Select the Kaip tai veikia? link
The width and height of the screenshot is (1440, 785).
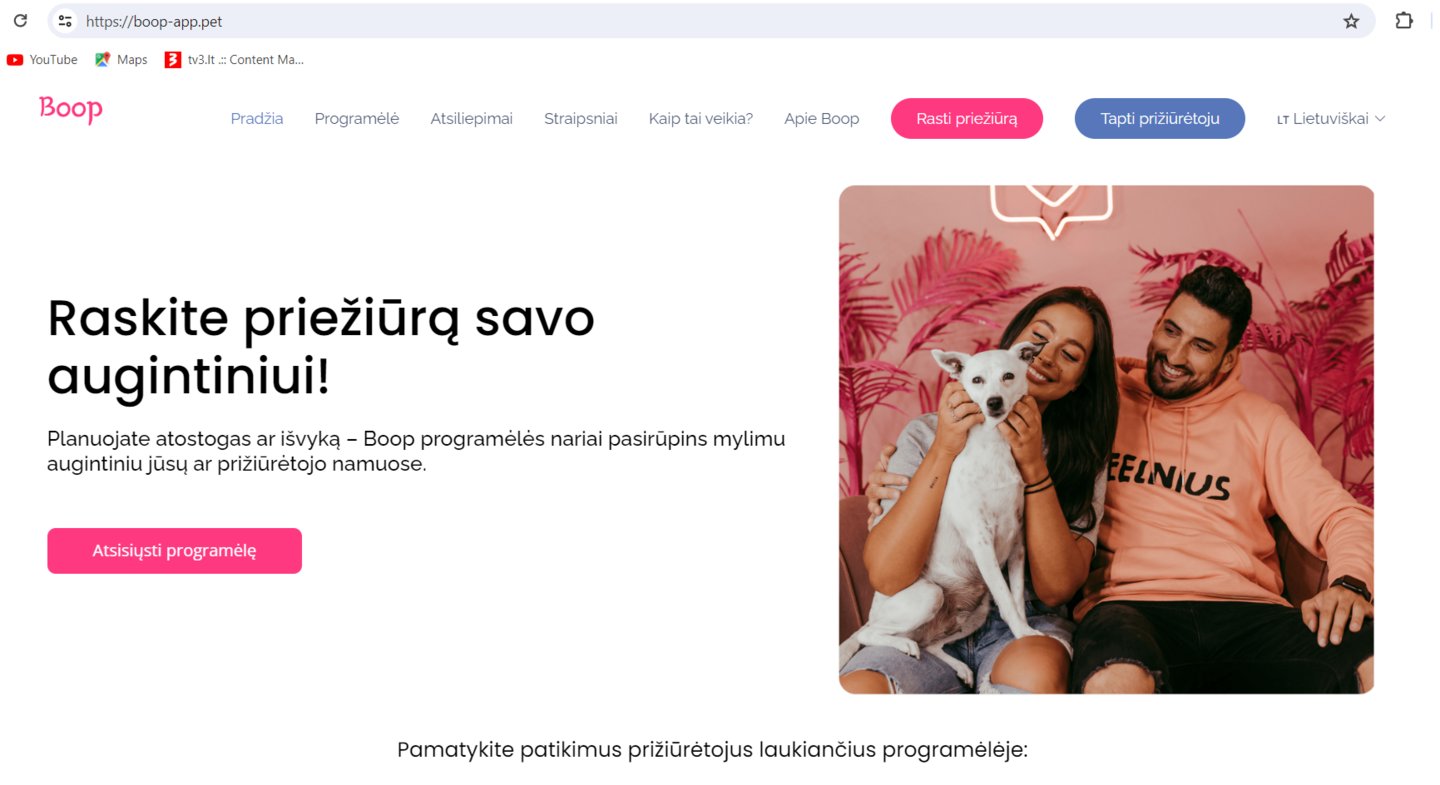[x=701, y=119]
